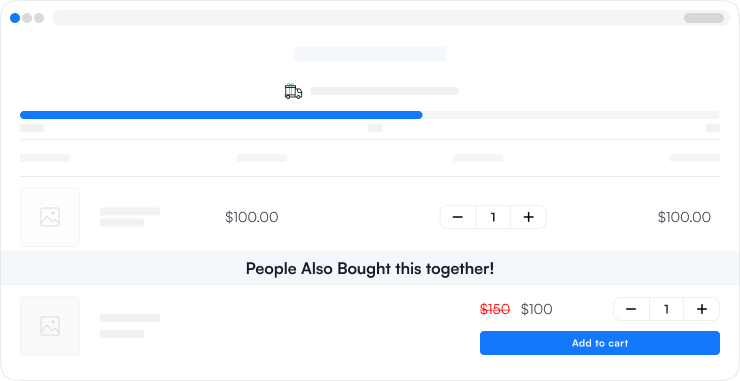Decrease quantity of the recommended product
This screenshot has width=740, height=381.
[631, 309]
